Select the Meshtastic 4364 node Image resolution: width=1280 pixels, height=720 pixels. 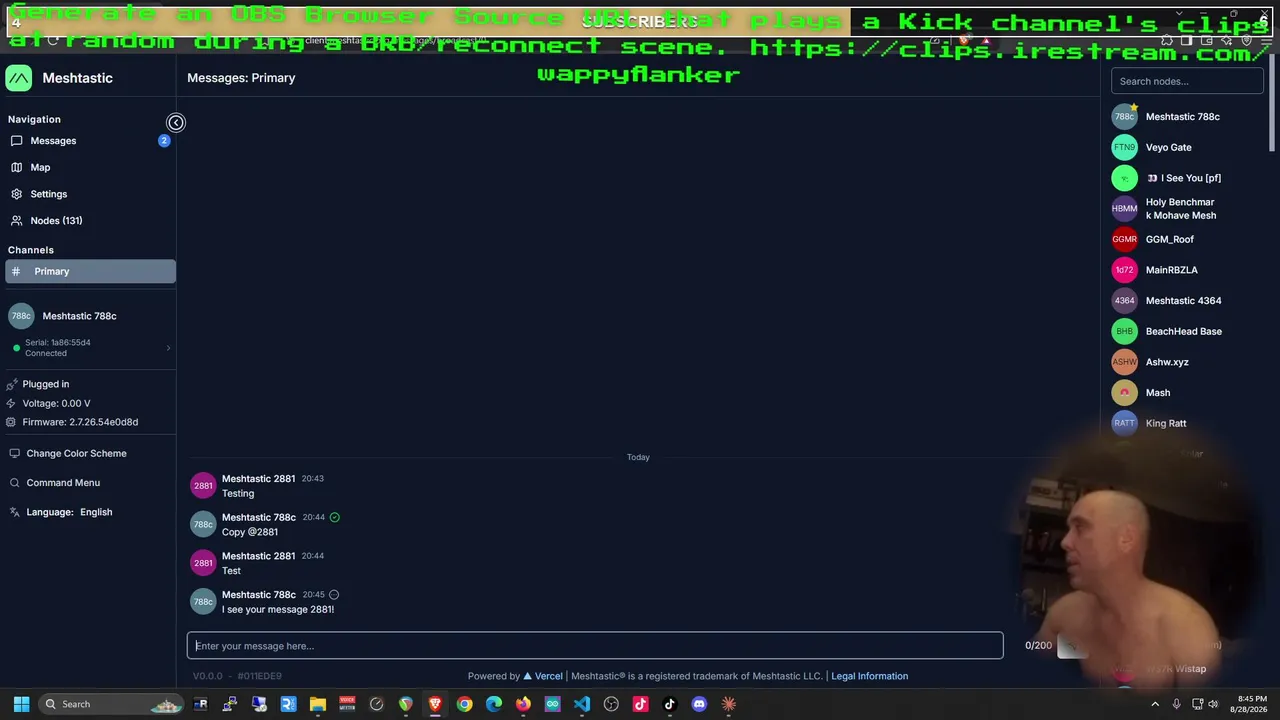(x=1183, y=301)
